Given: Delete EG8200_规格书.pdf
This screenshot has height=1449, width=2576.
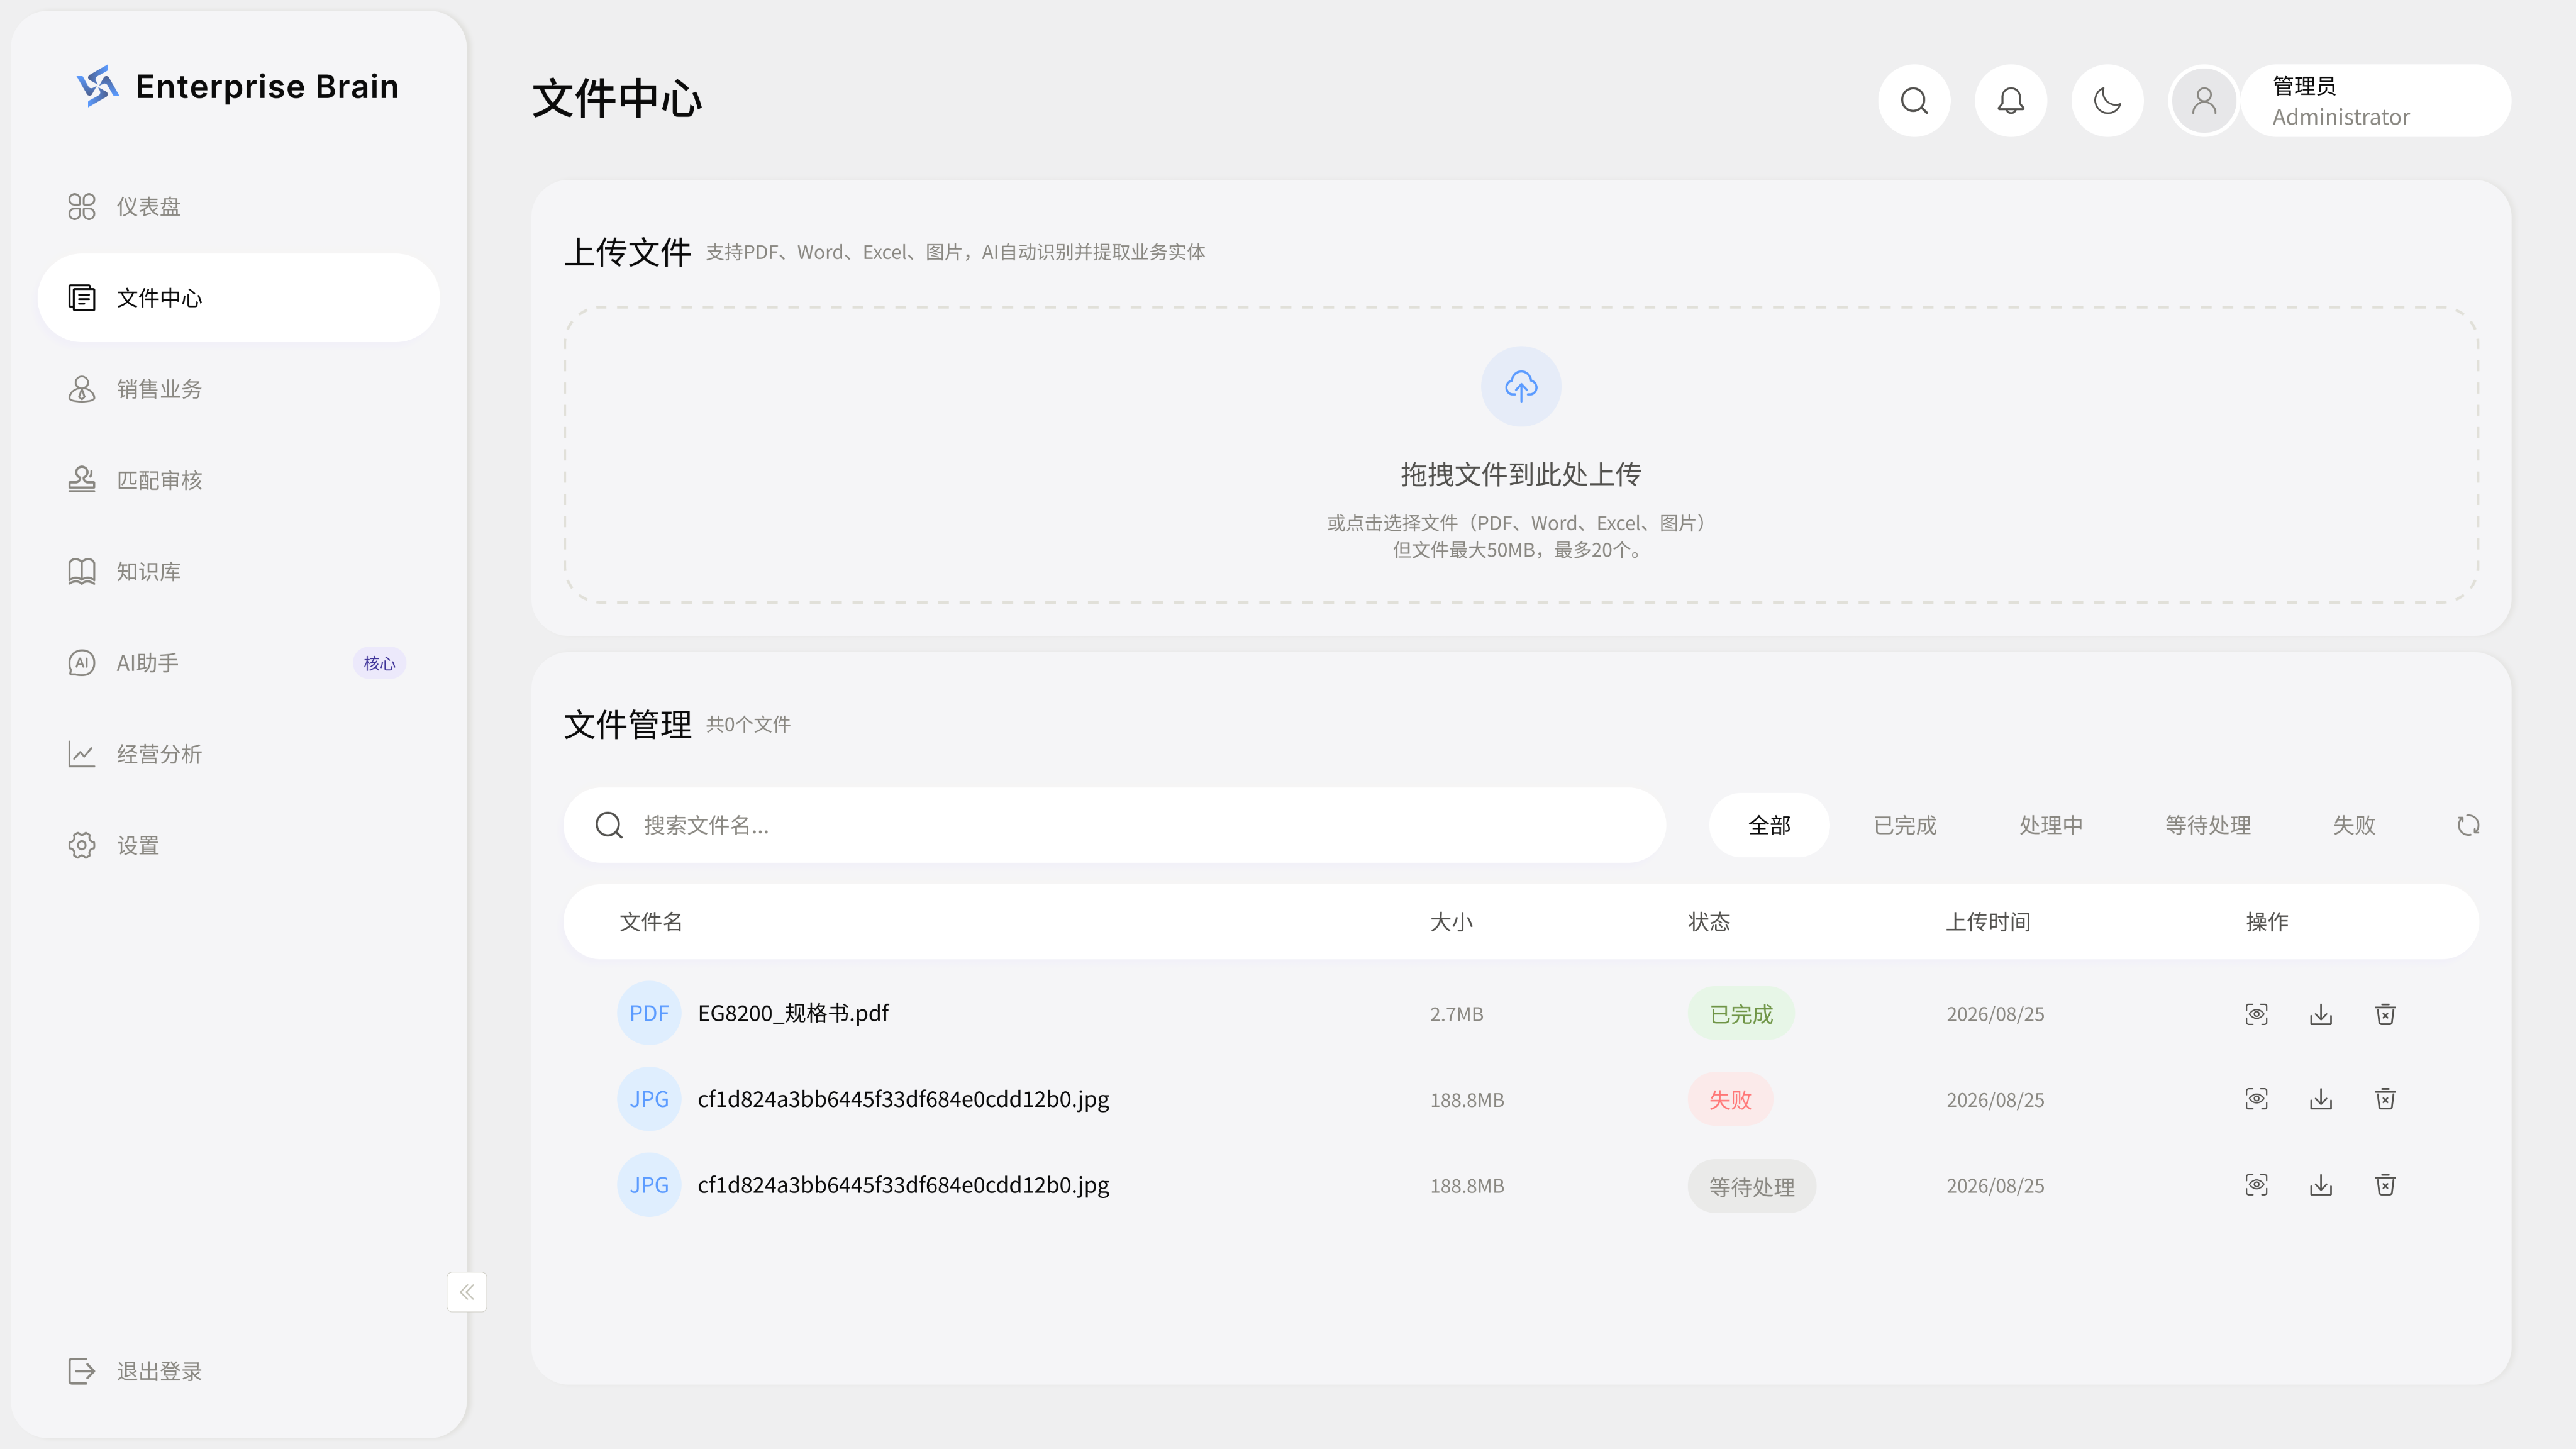Looking at the screenshot, I should point(2385,1014).
